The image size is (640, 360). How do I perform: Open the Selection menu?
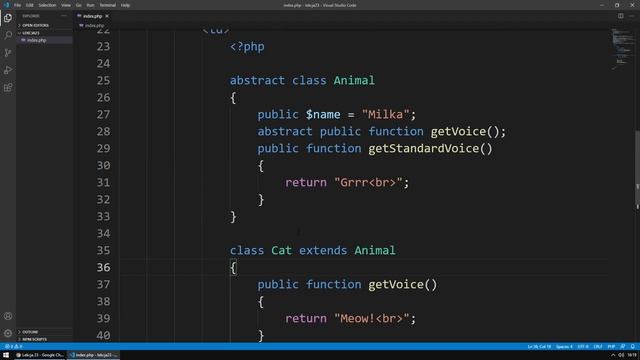(47, 5)
